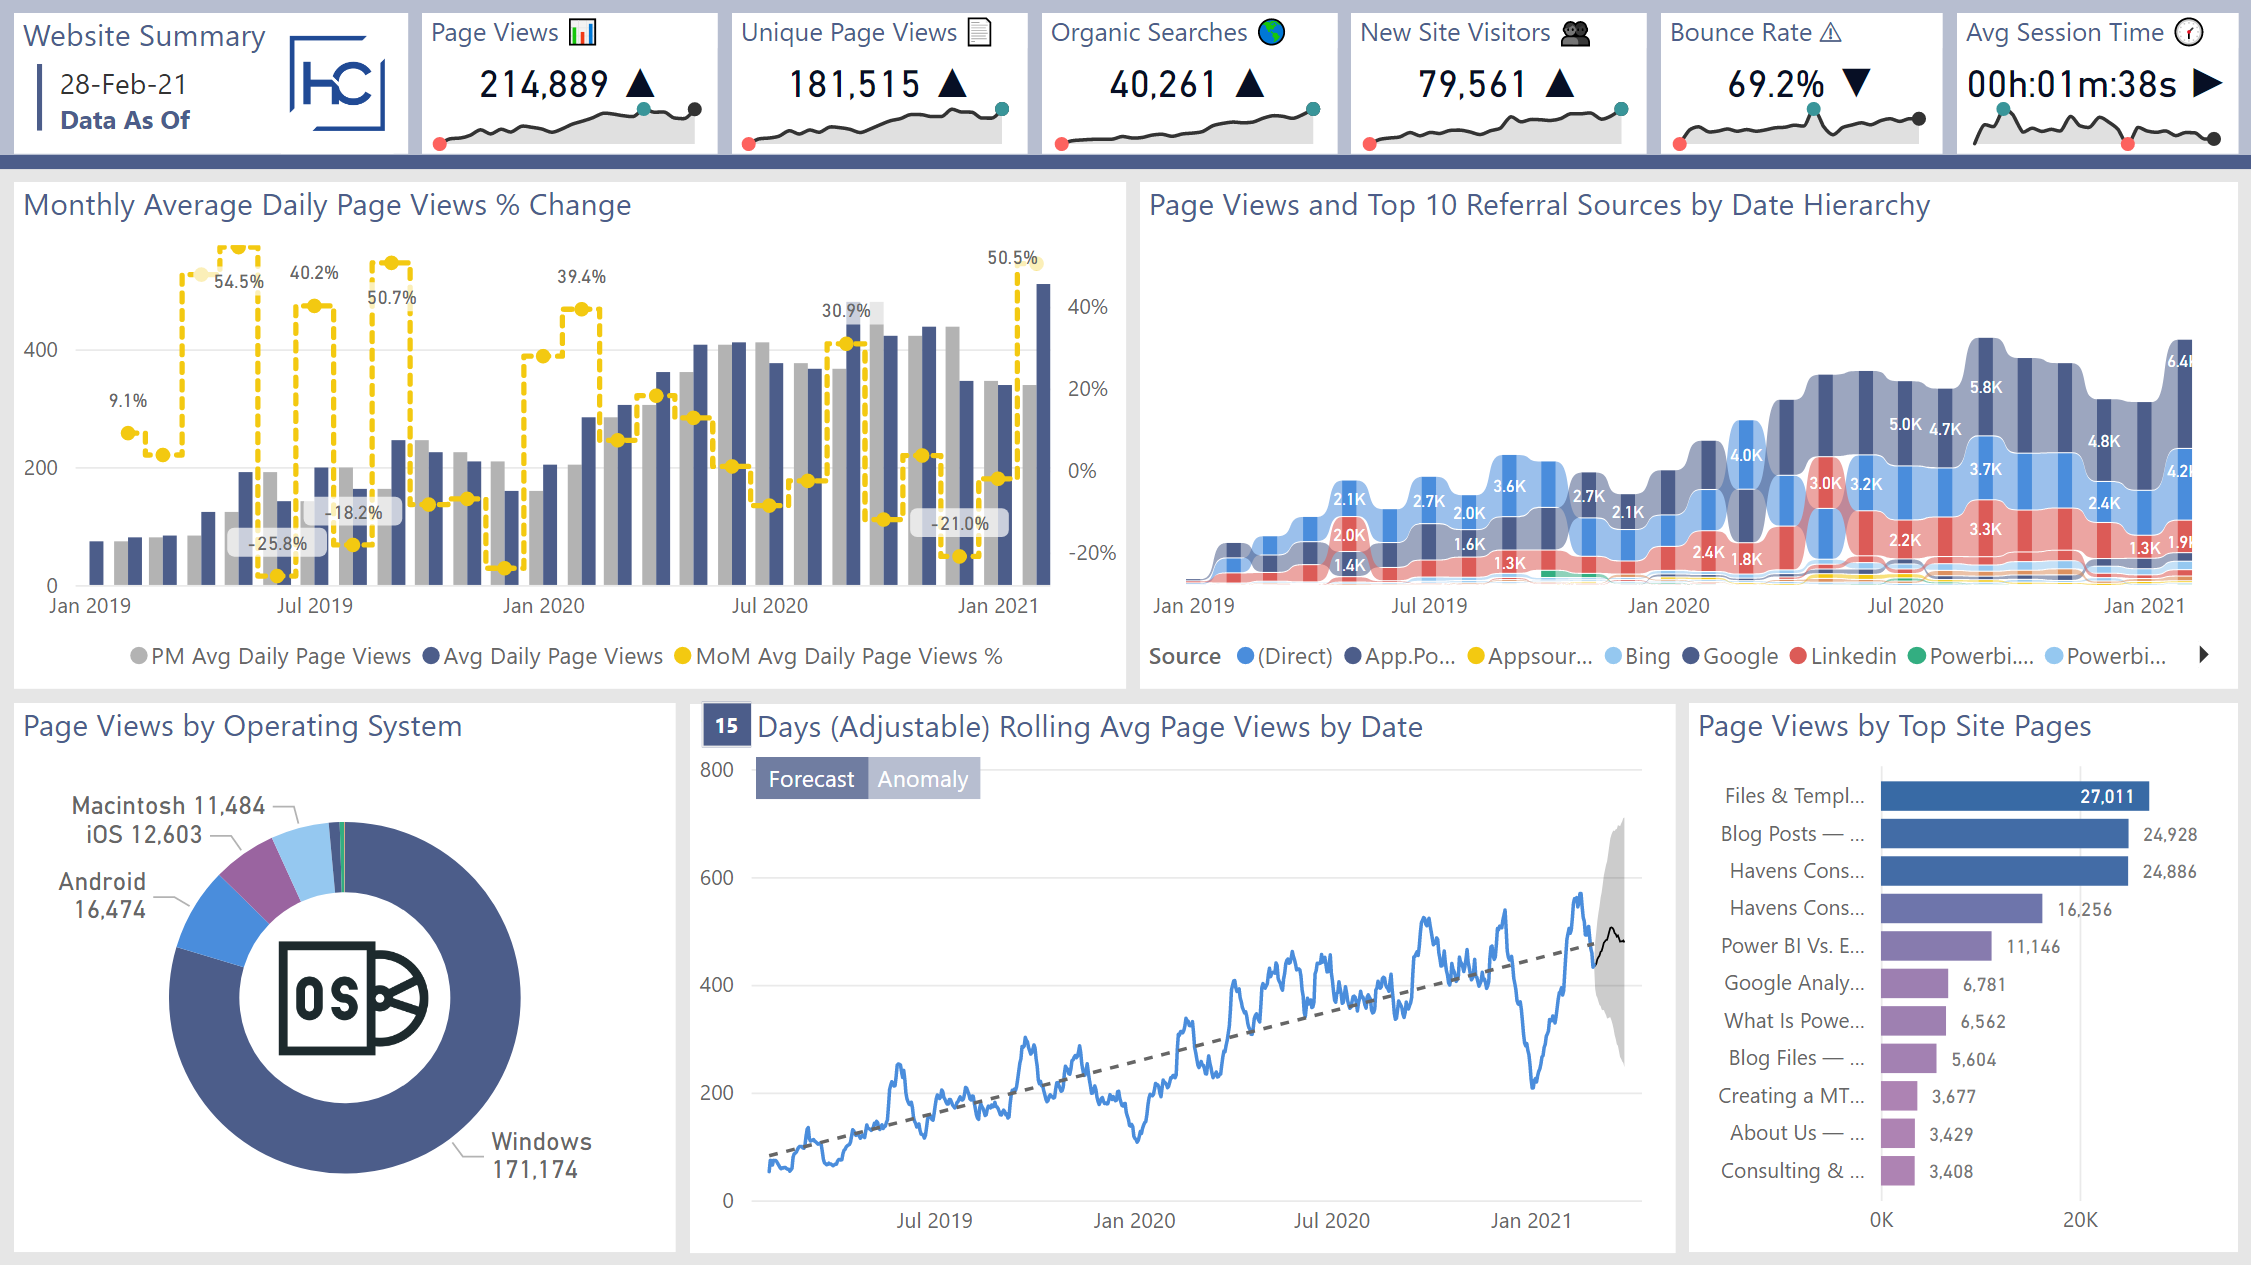Click the 5.8K ribbon chart label
This screenshot has height=1265, width=2251.
1986,387
